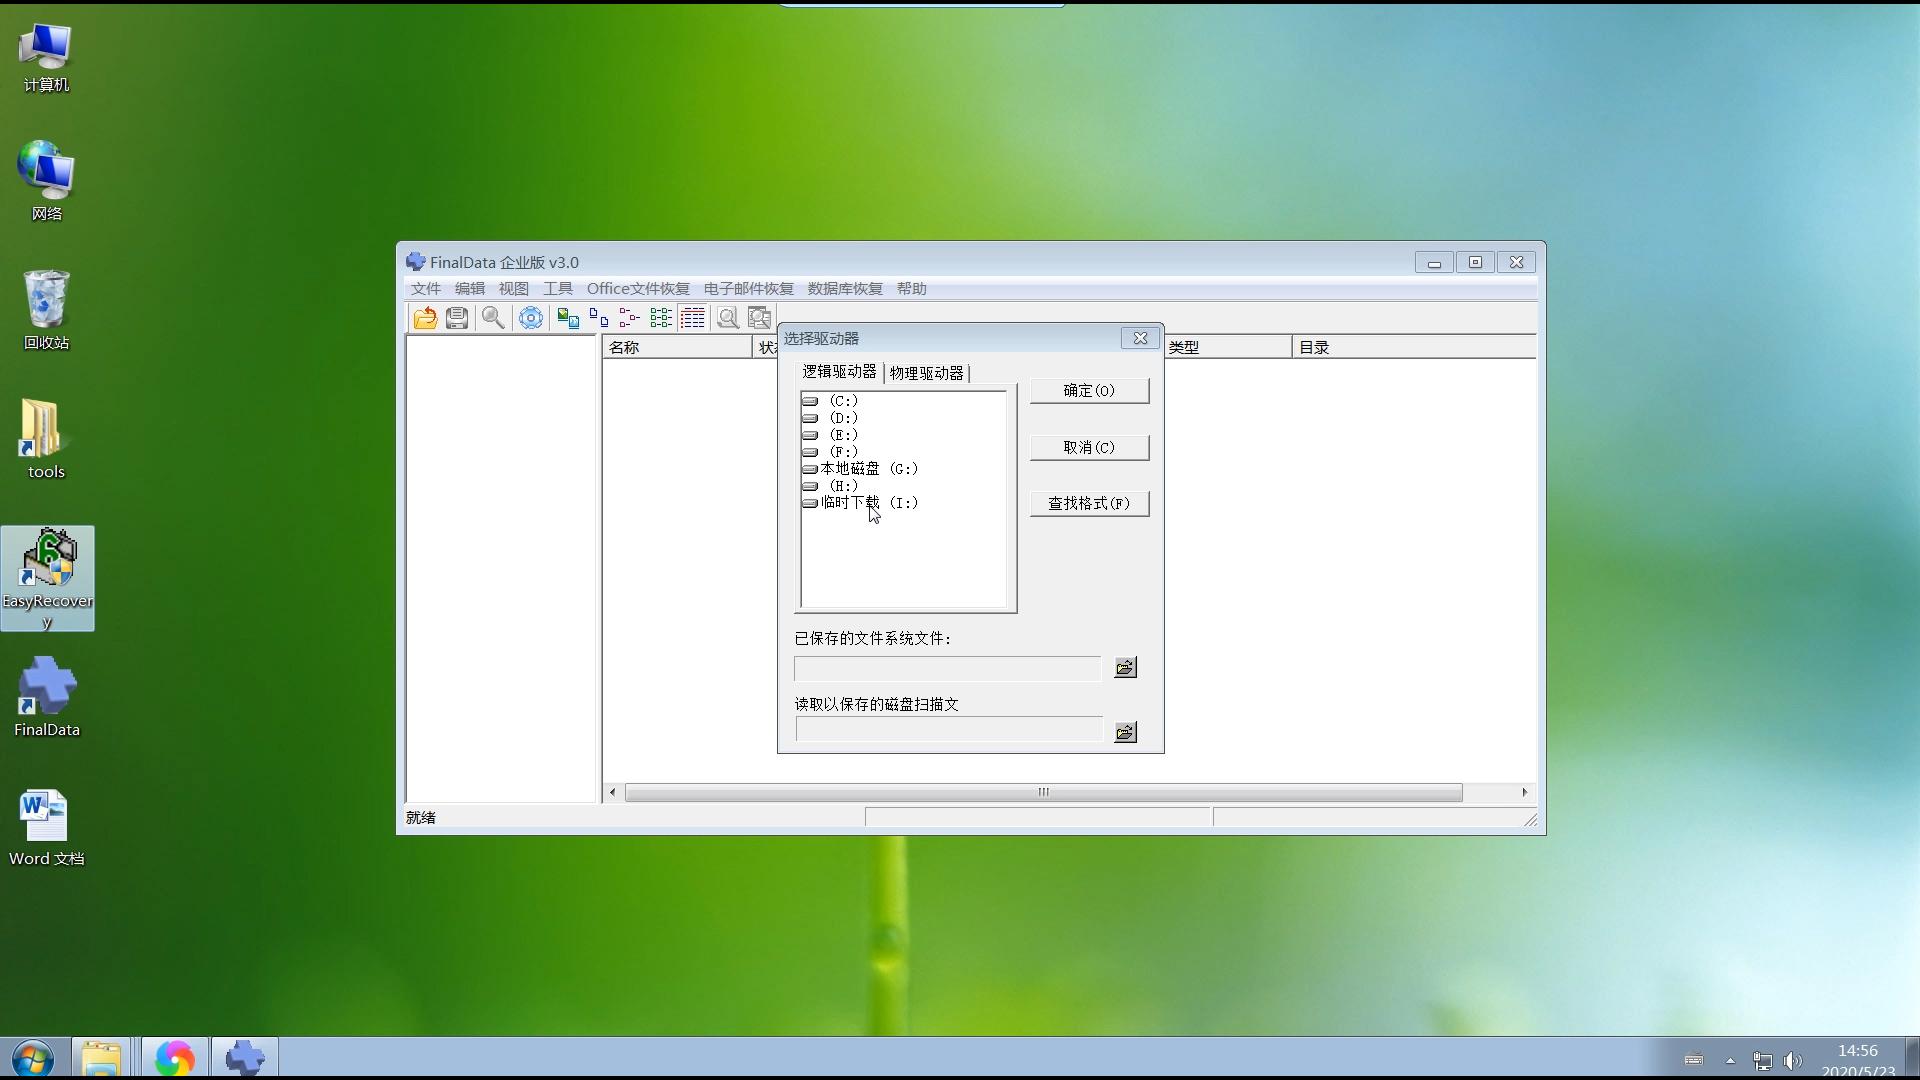
Task: Select the 逻辑驱动器 tab
Action: tap(839, 372)
